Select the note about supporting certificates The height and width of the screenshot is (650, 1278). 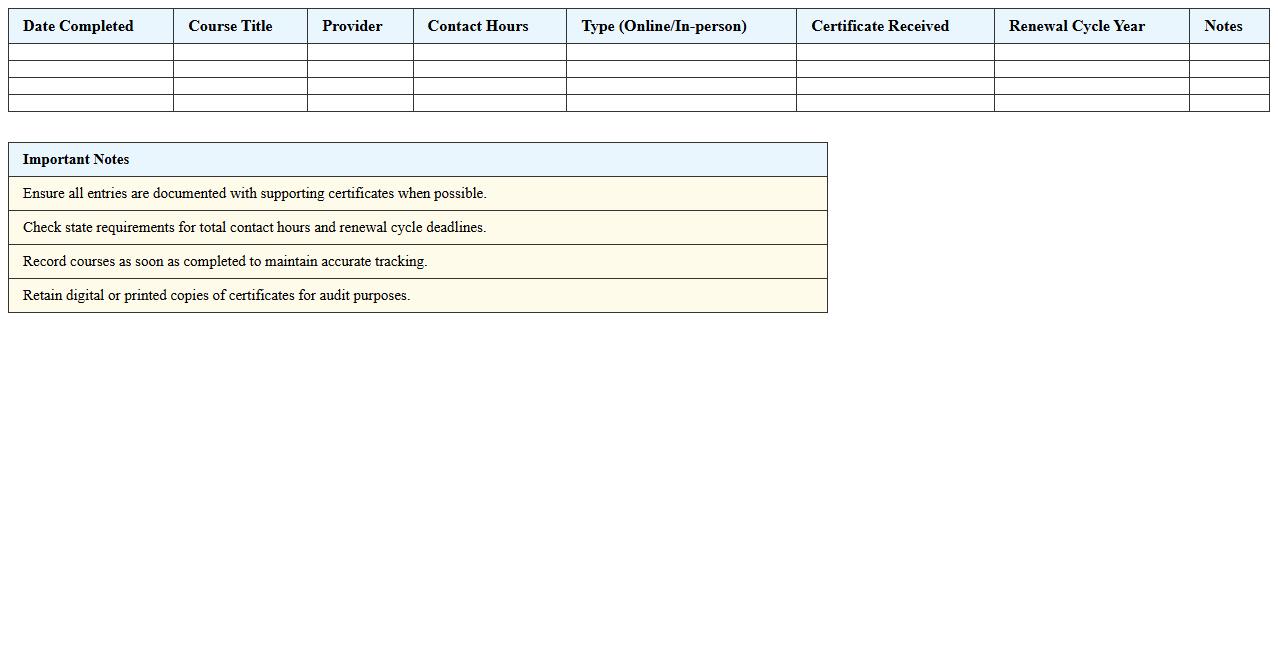417,193
